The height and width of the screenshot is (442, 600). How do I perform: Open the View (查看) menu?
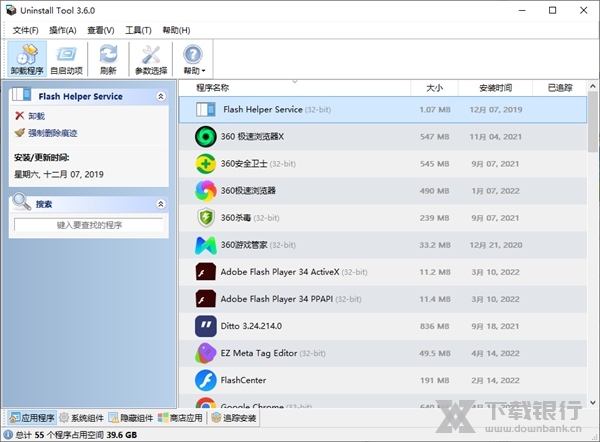[x=101, y=30]
